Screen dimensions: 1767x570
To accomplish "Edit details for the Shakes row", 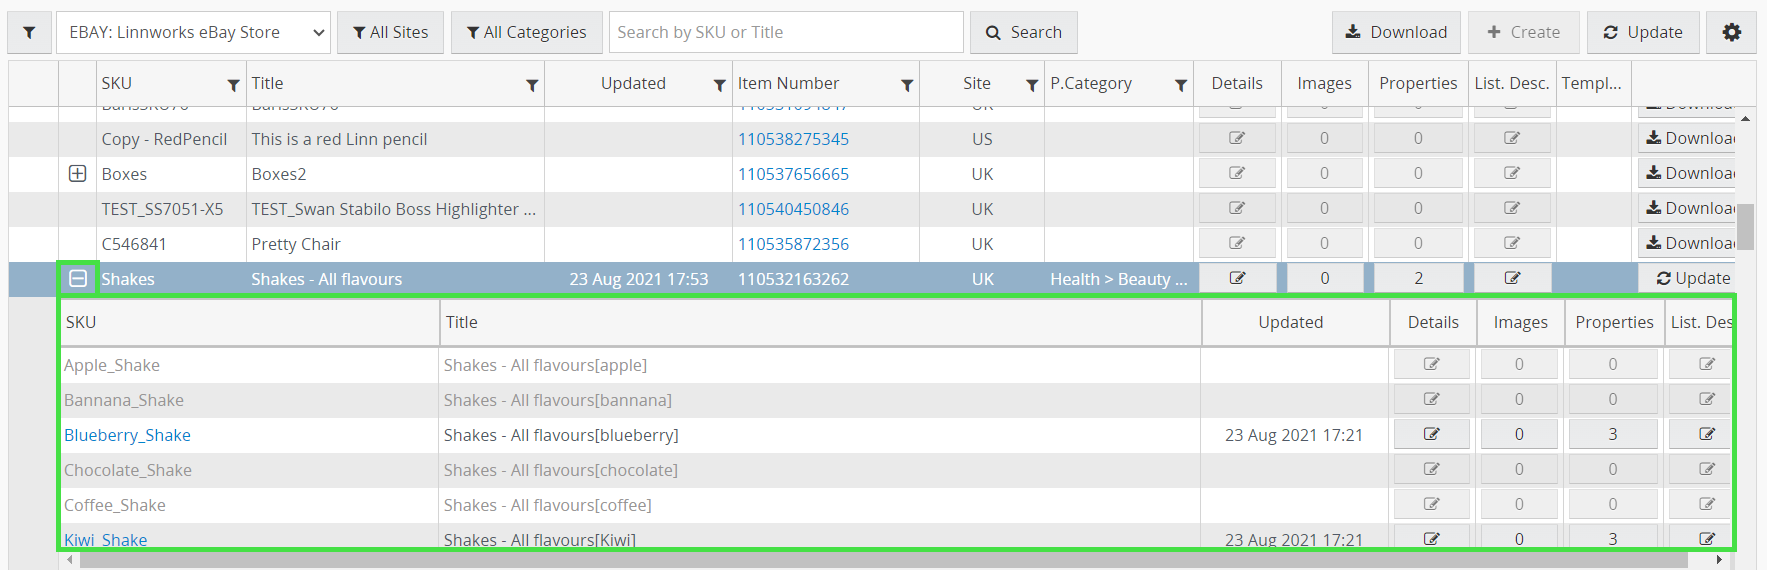I will pyautogui.click(x=1237, y=278).
